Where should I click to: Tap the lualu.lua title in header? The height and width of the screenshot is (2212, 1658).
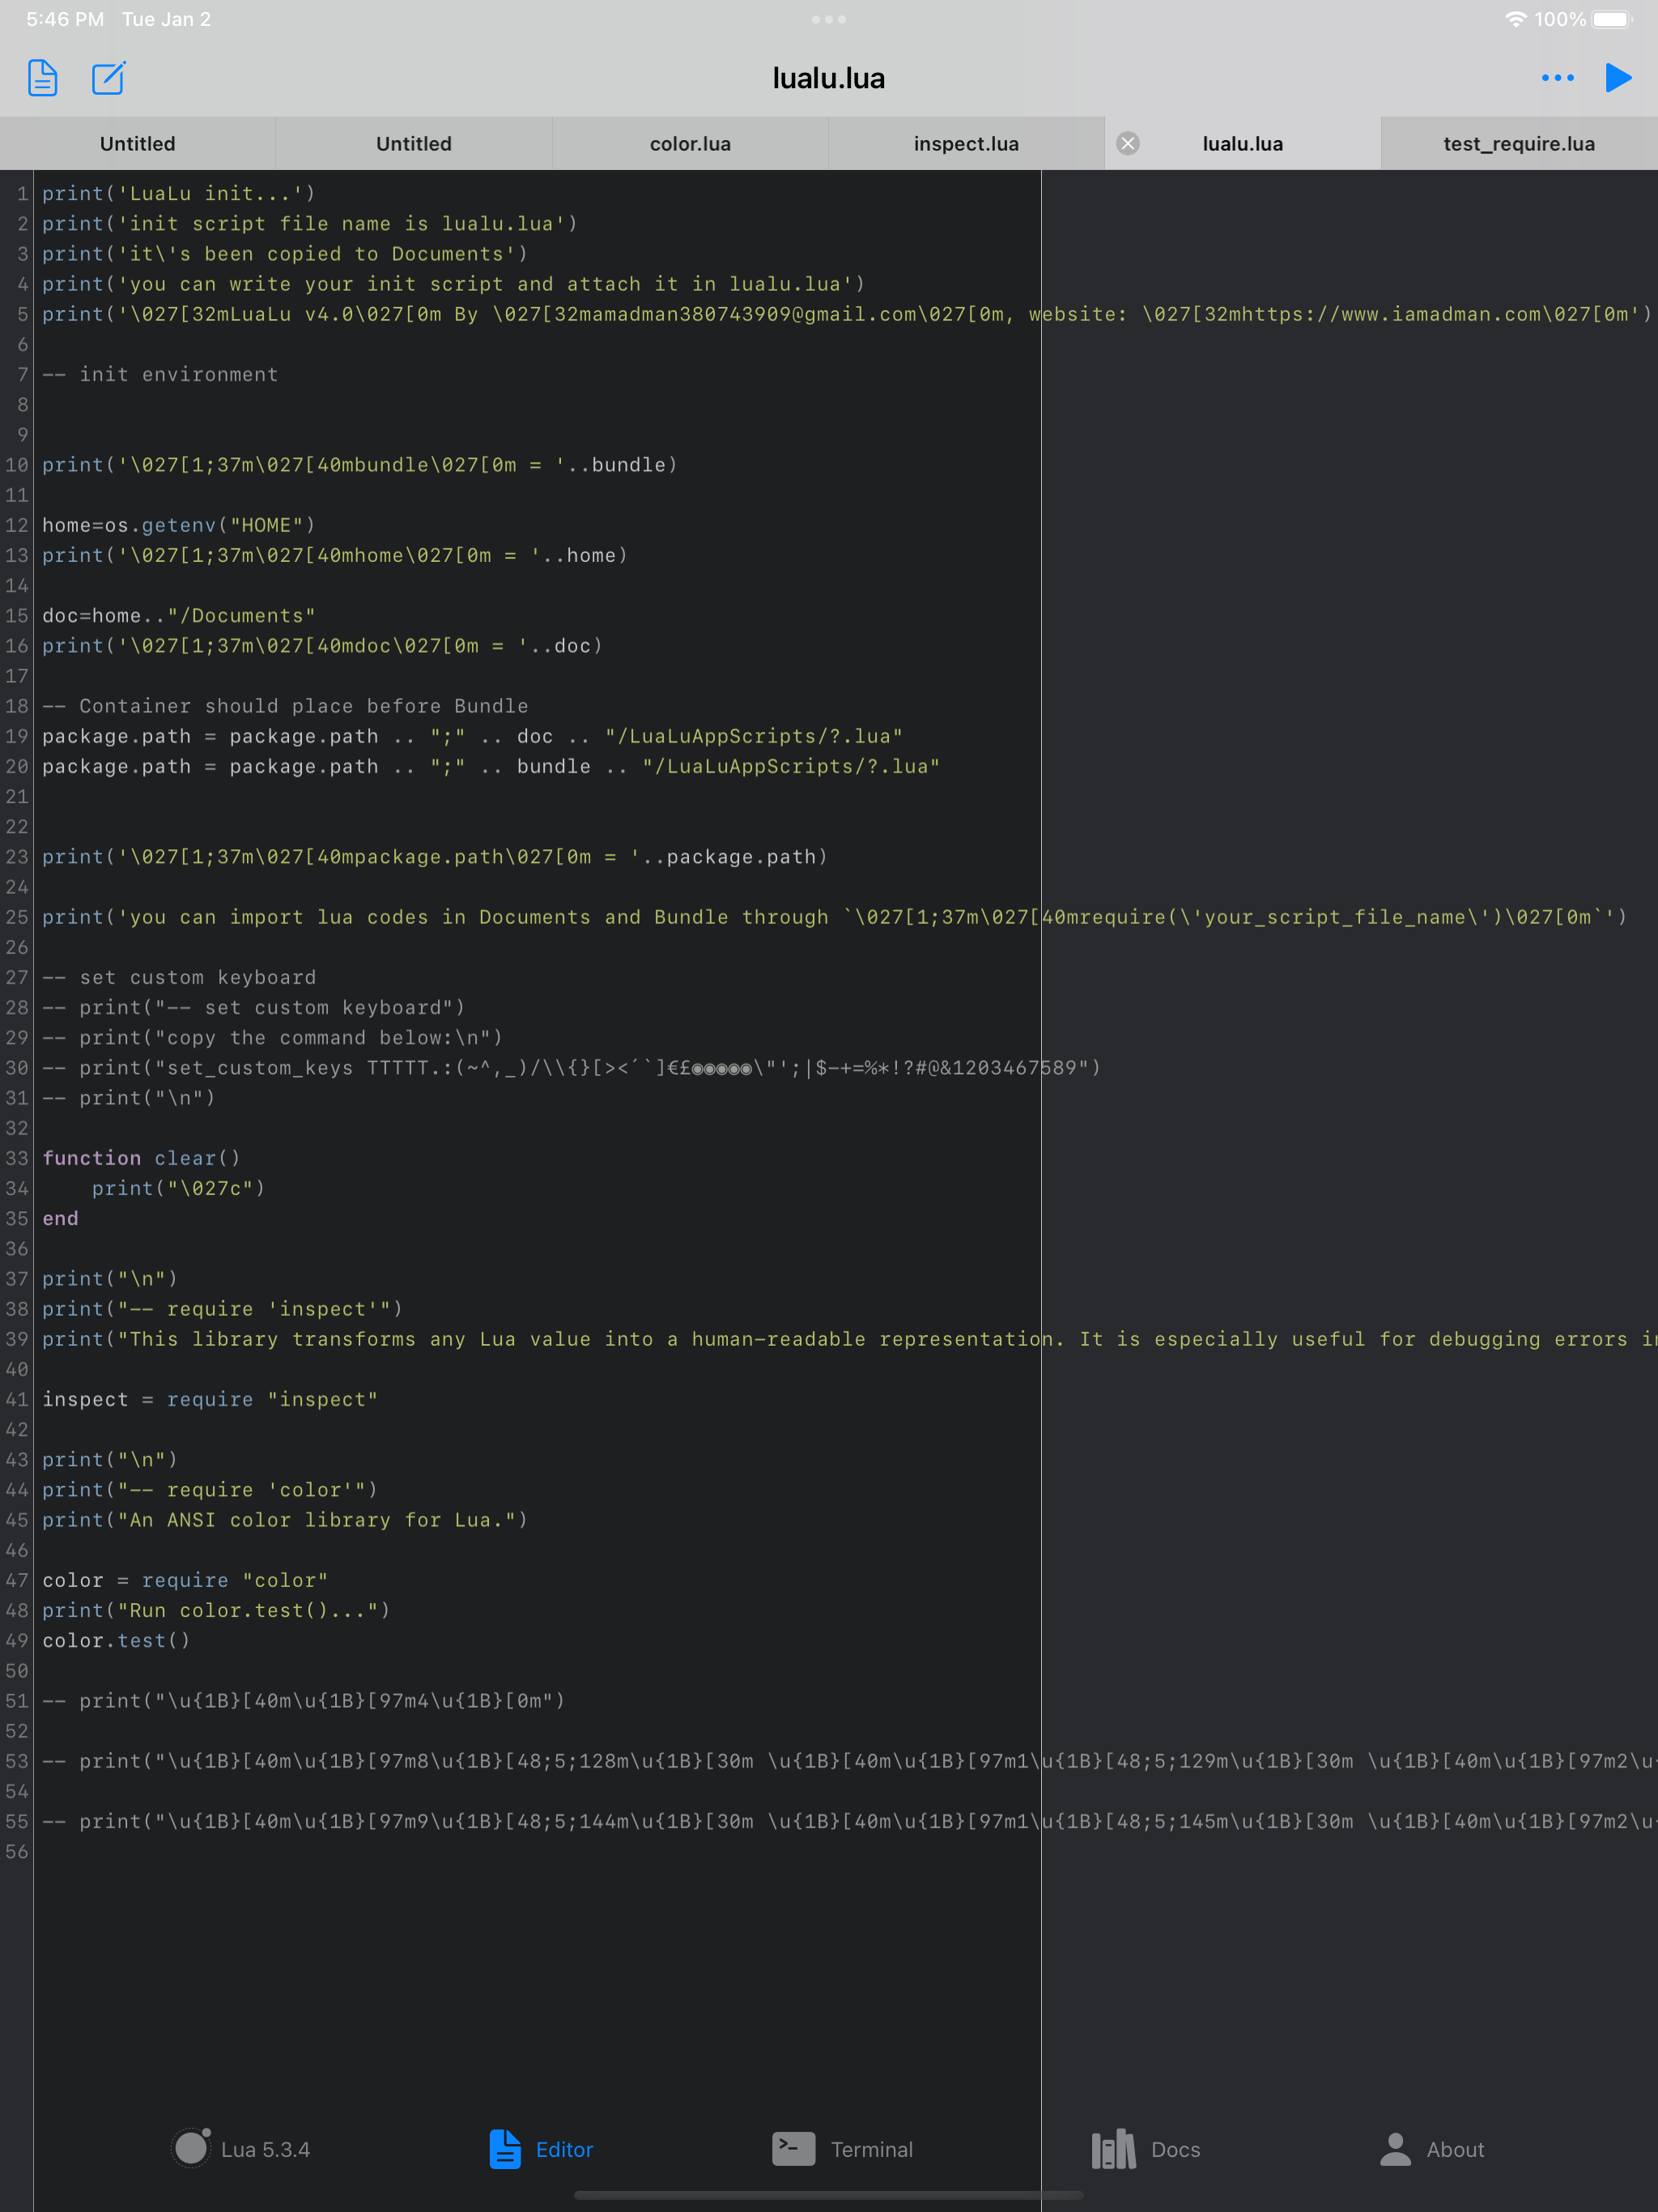pos(829,78)
